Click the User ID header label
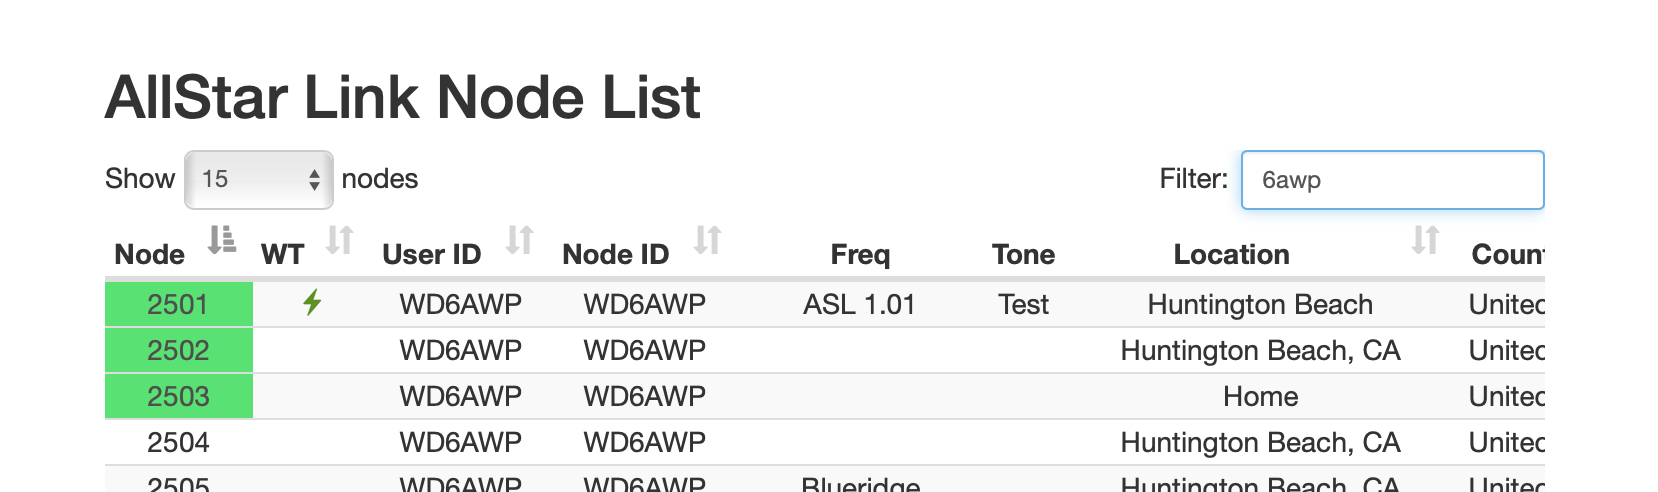Image resolution: width=1658 pixels, height=492 pixels. [x=431, y=254]
